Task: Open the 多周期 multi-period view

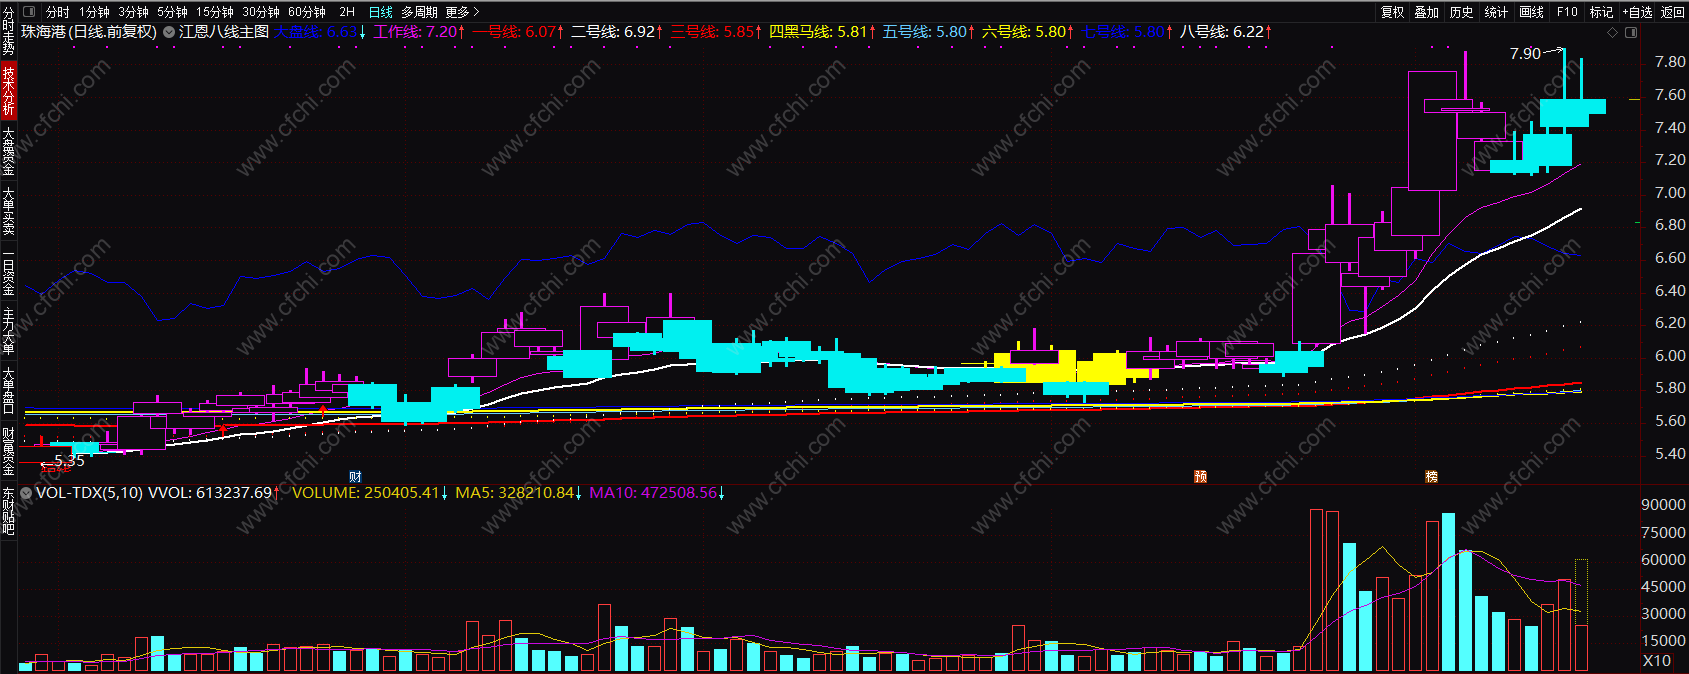Action: [x=419, y=12]
